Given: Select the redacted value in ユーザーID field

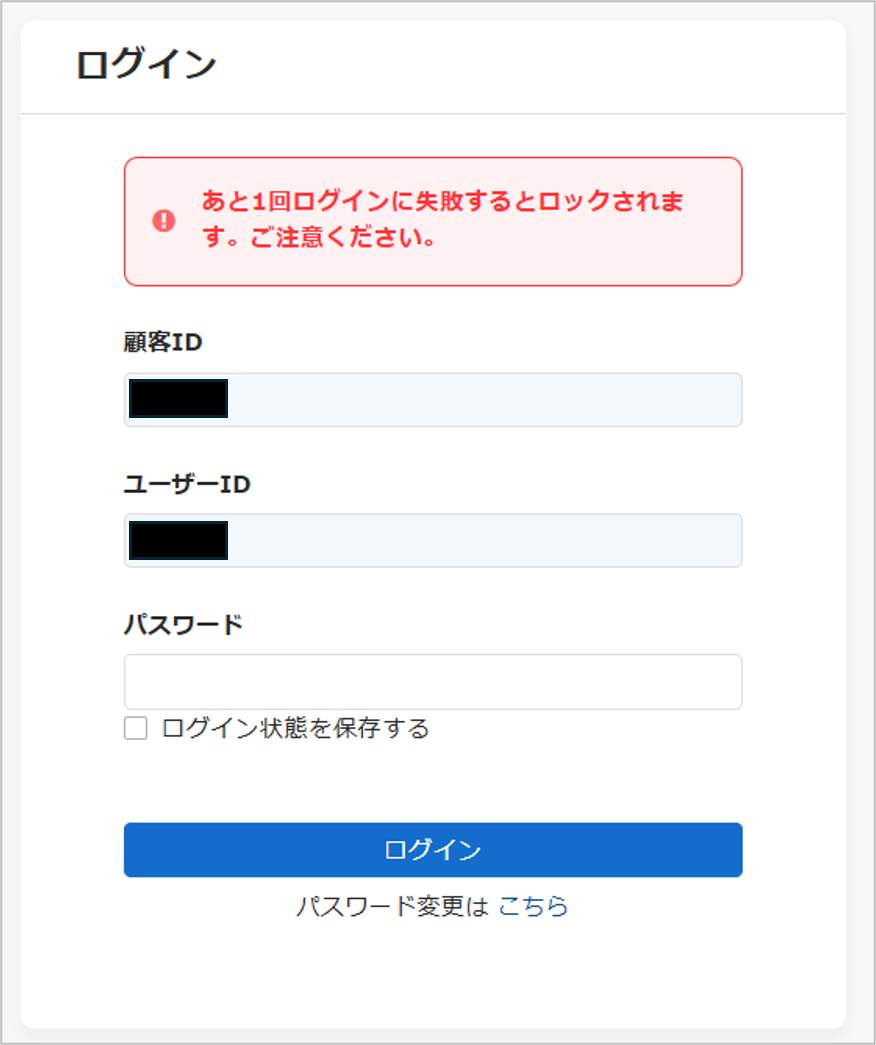Looking at the screenshot, I should [x=179, y=540].
